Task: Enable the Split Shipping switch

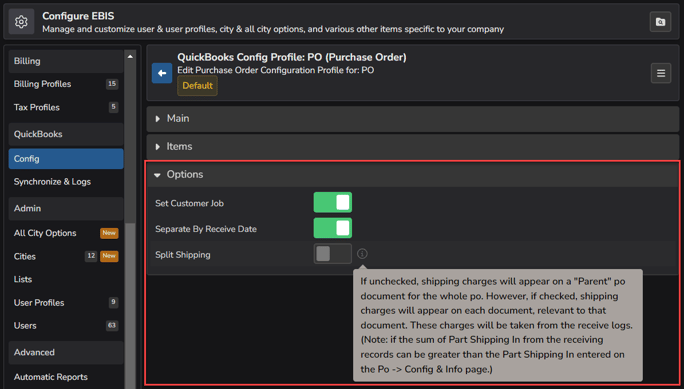Action: point(332,254)
